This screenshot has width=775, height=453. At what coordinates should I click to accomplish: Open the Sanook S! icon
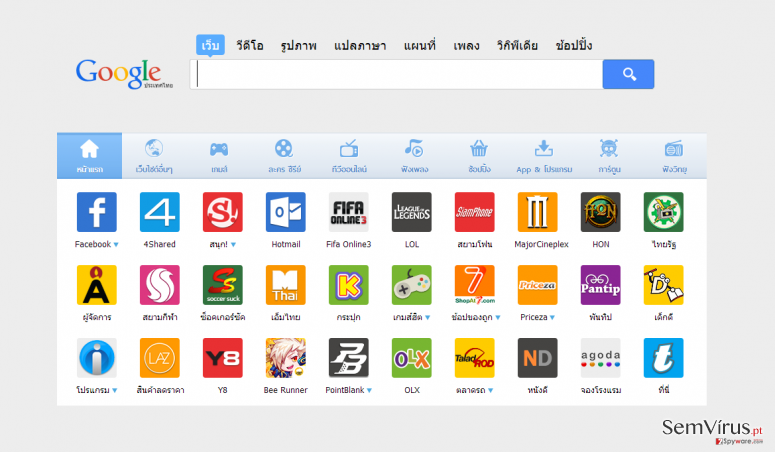[222, 212]
